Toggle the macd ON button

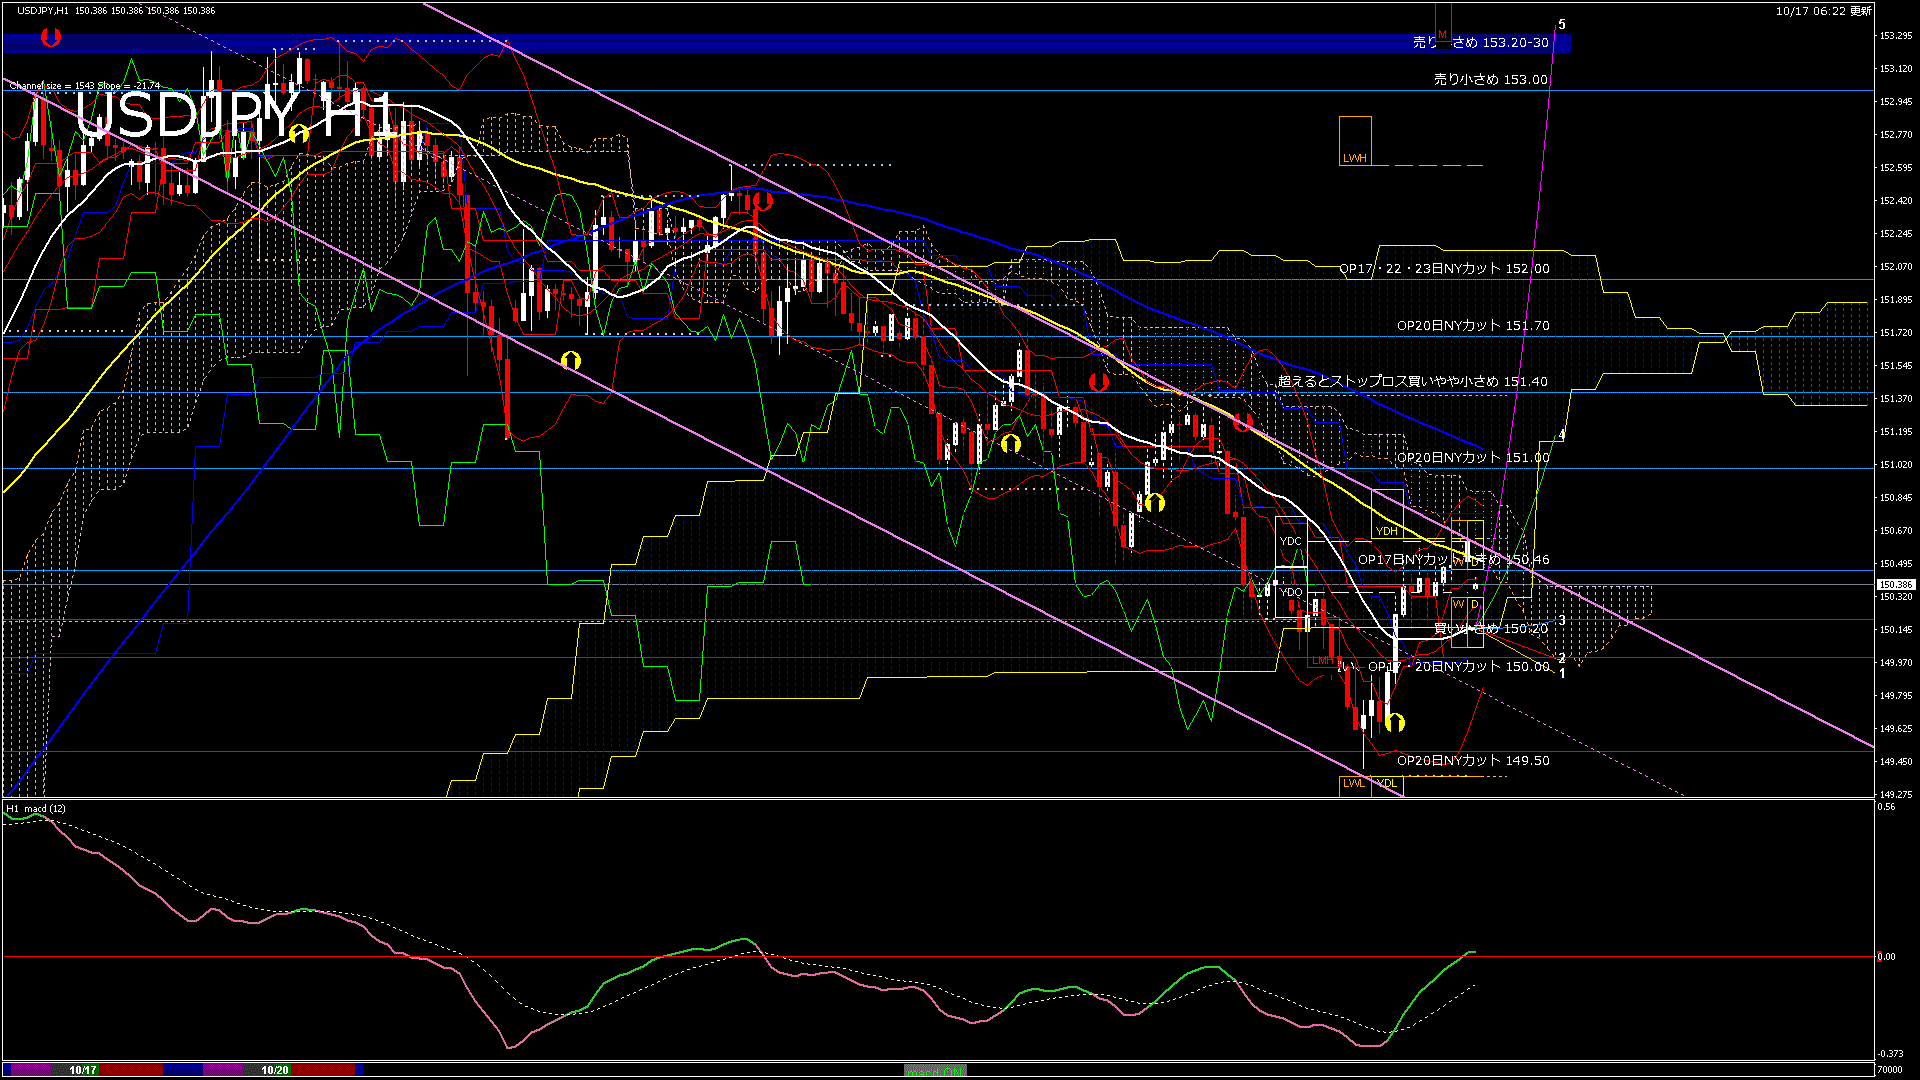[x=935, y=1070]
